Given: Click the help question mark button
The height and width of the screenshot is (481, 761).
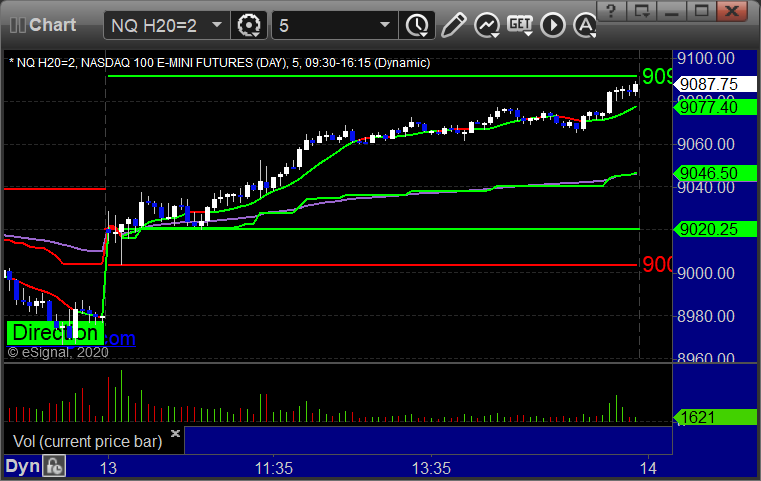Looking at the screenshot, I should coord(611,11).
